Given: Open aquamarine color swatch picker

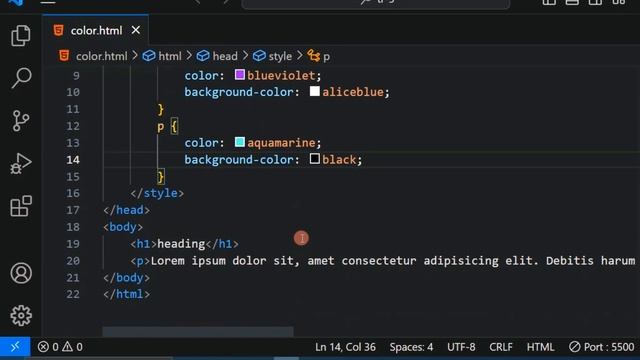Looking at the screenshot, I should pyautogui.click(x=240, y=142).
